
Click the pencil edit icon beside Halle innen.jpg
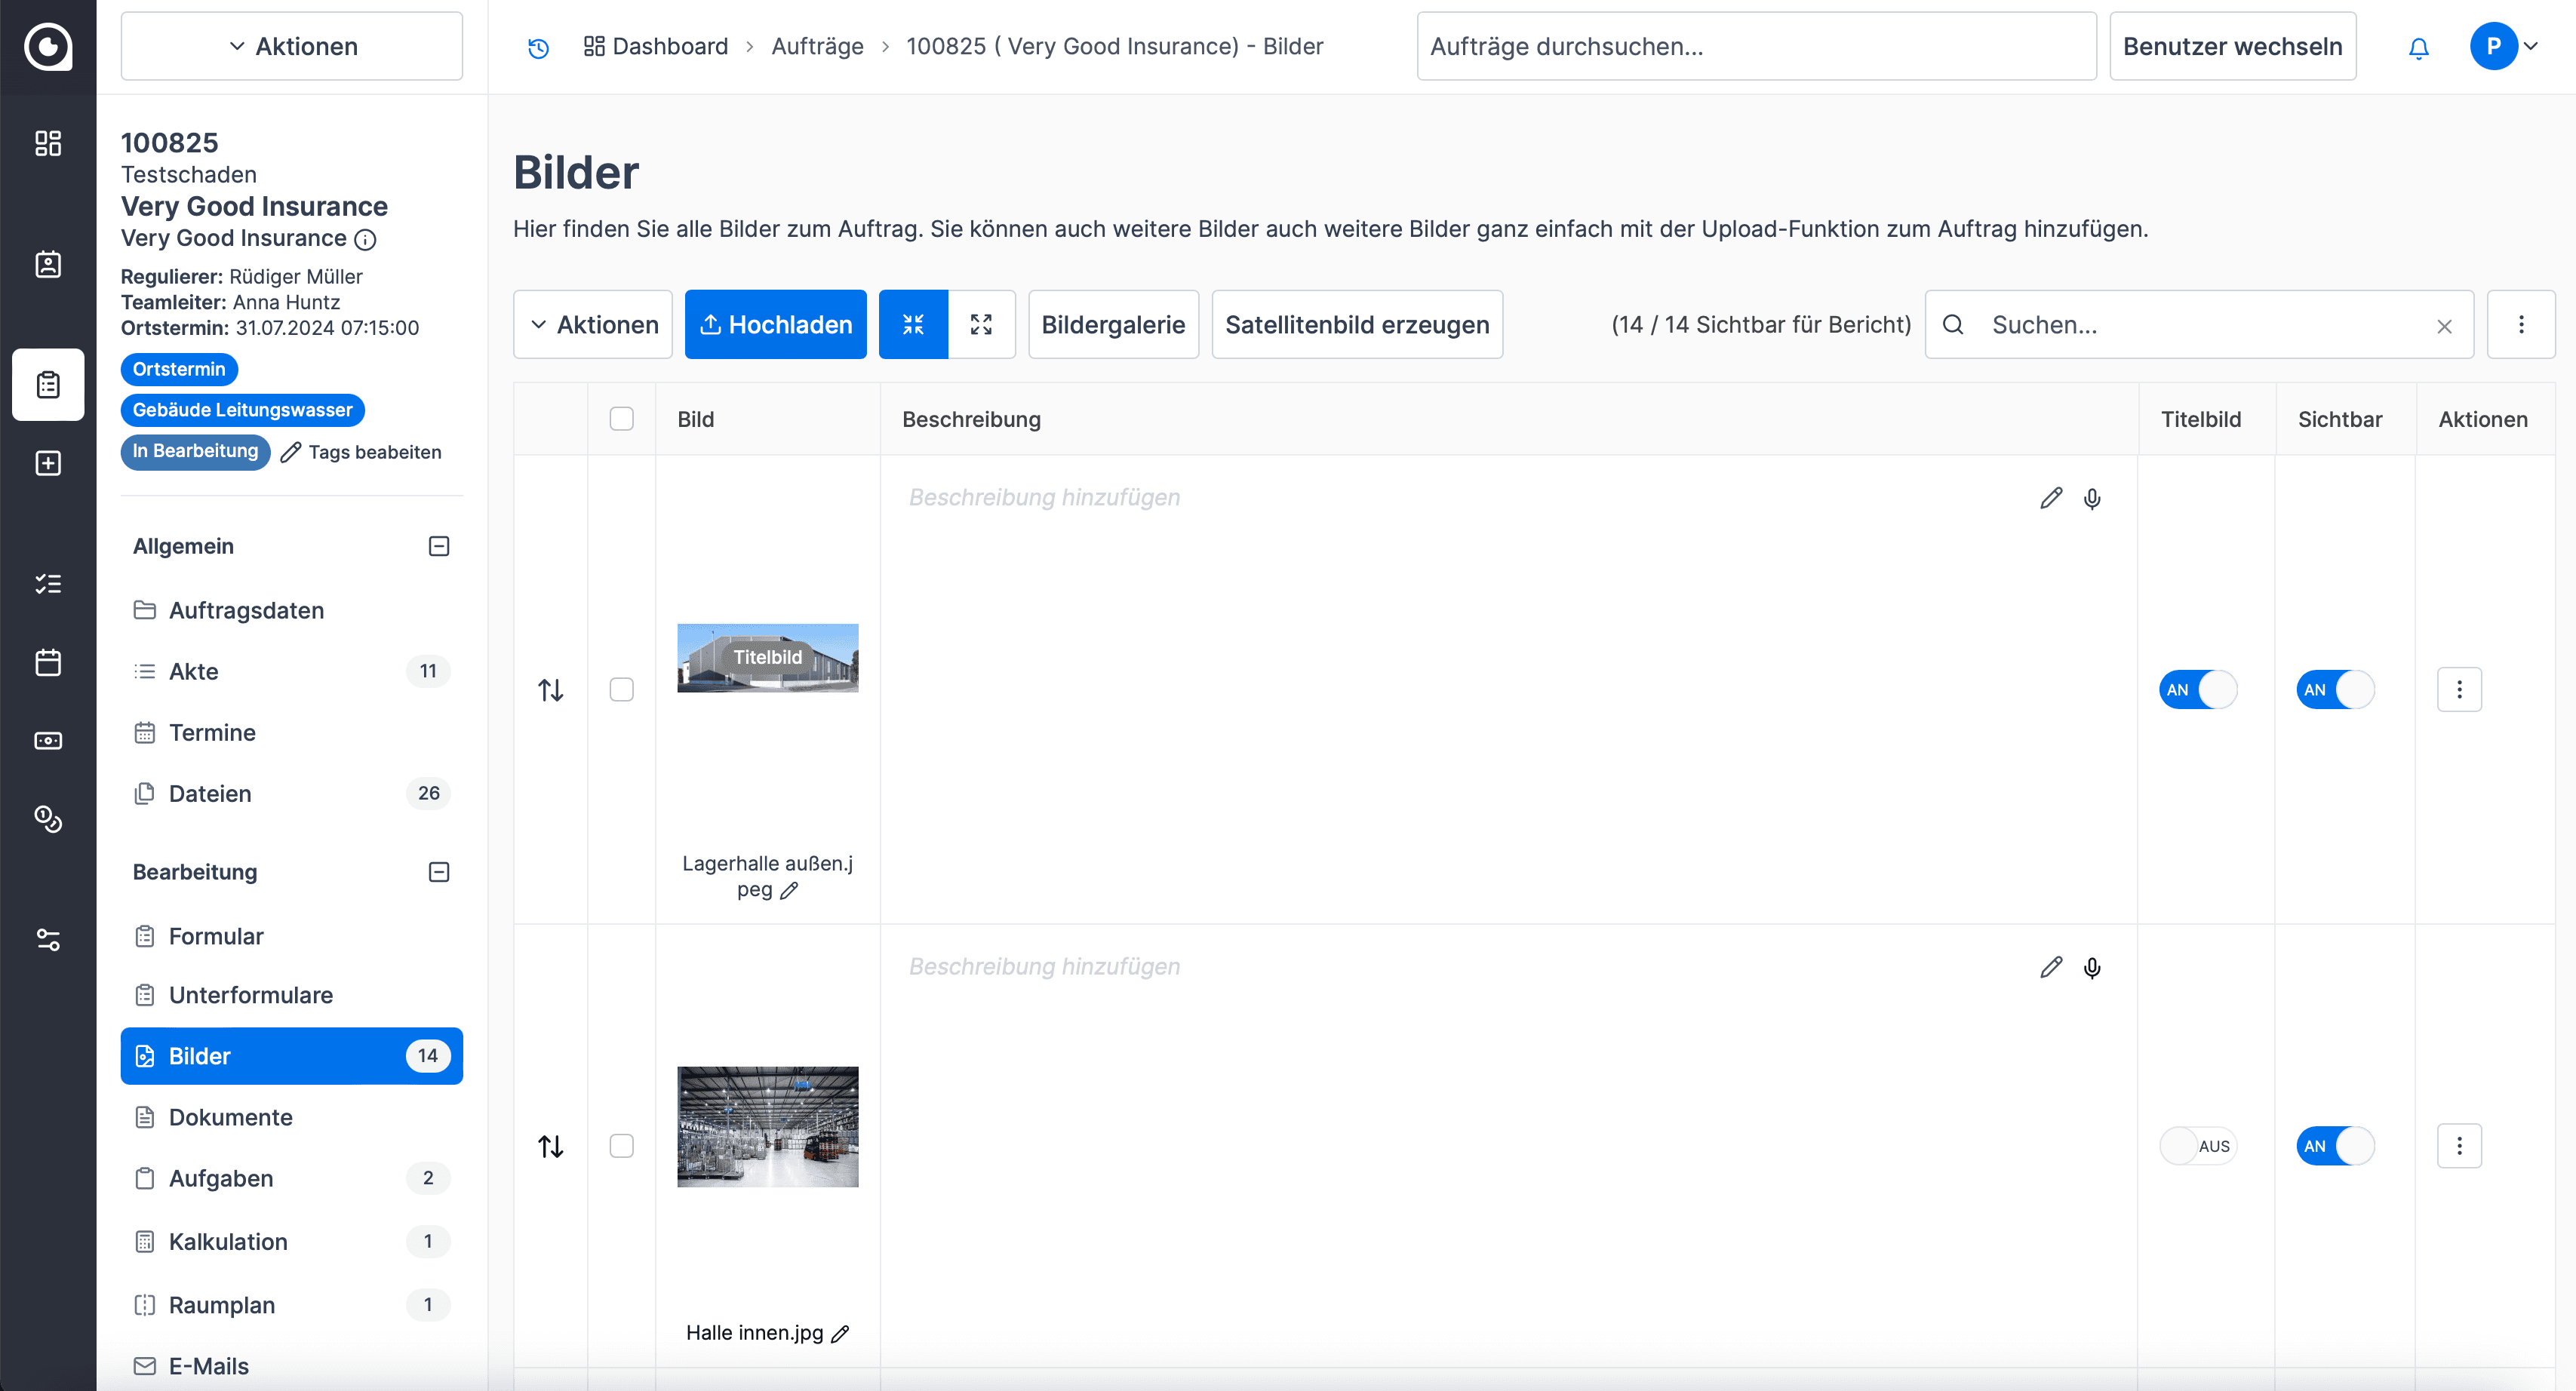coord(841,1333)
